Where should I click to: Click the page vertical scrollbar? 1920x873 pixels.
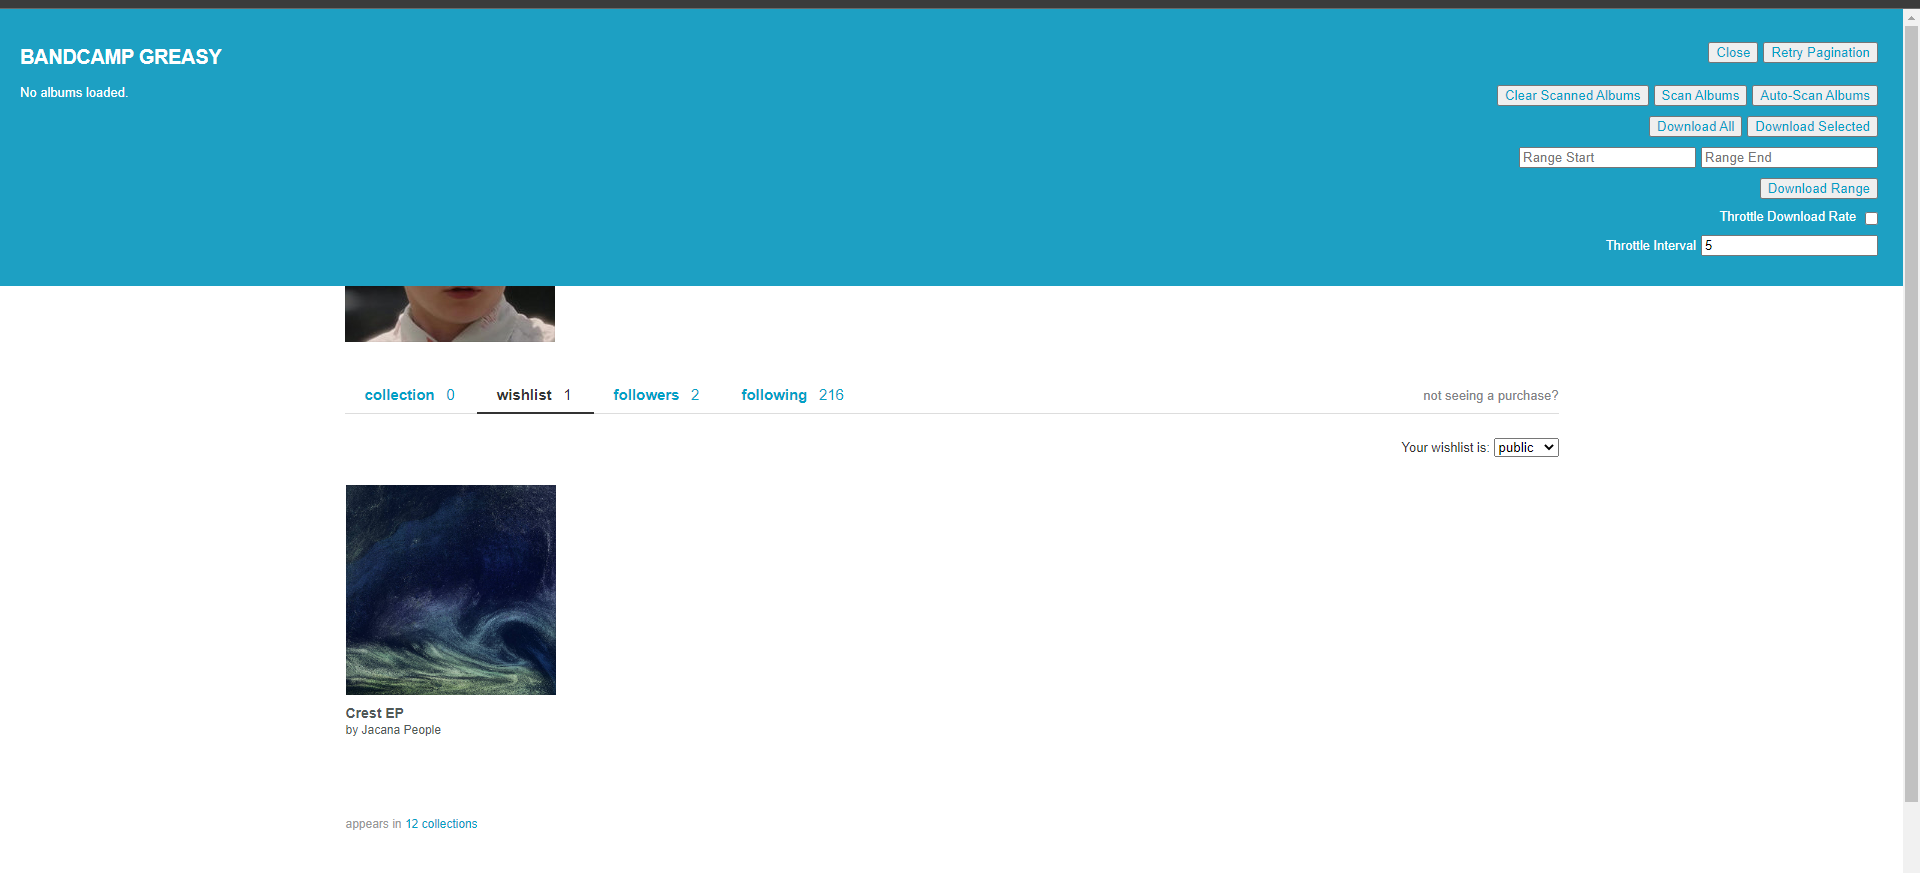tap(1911, 415)
